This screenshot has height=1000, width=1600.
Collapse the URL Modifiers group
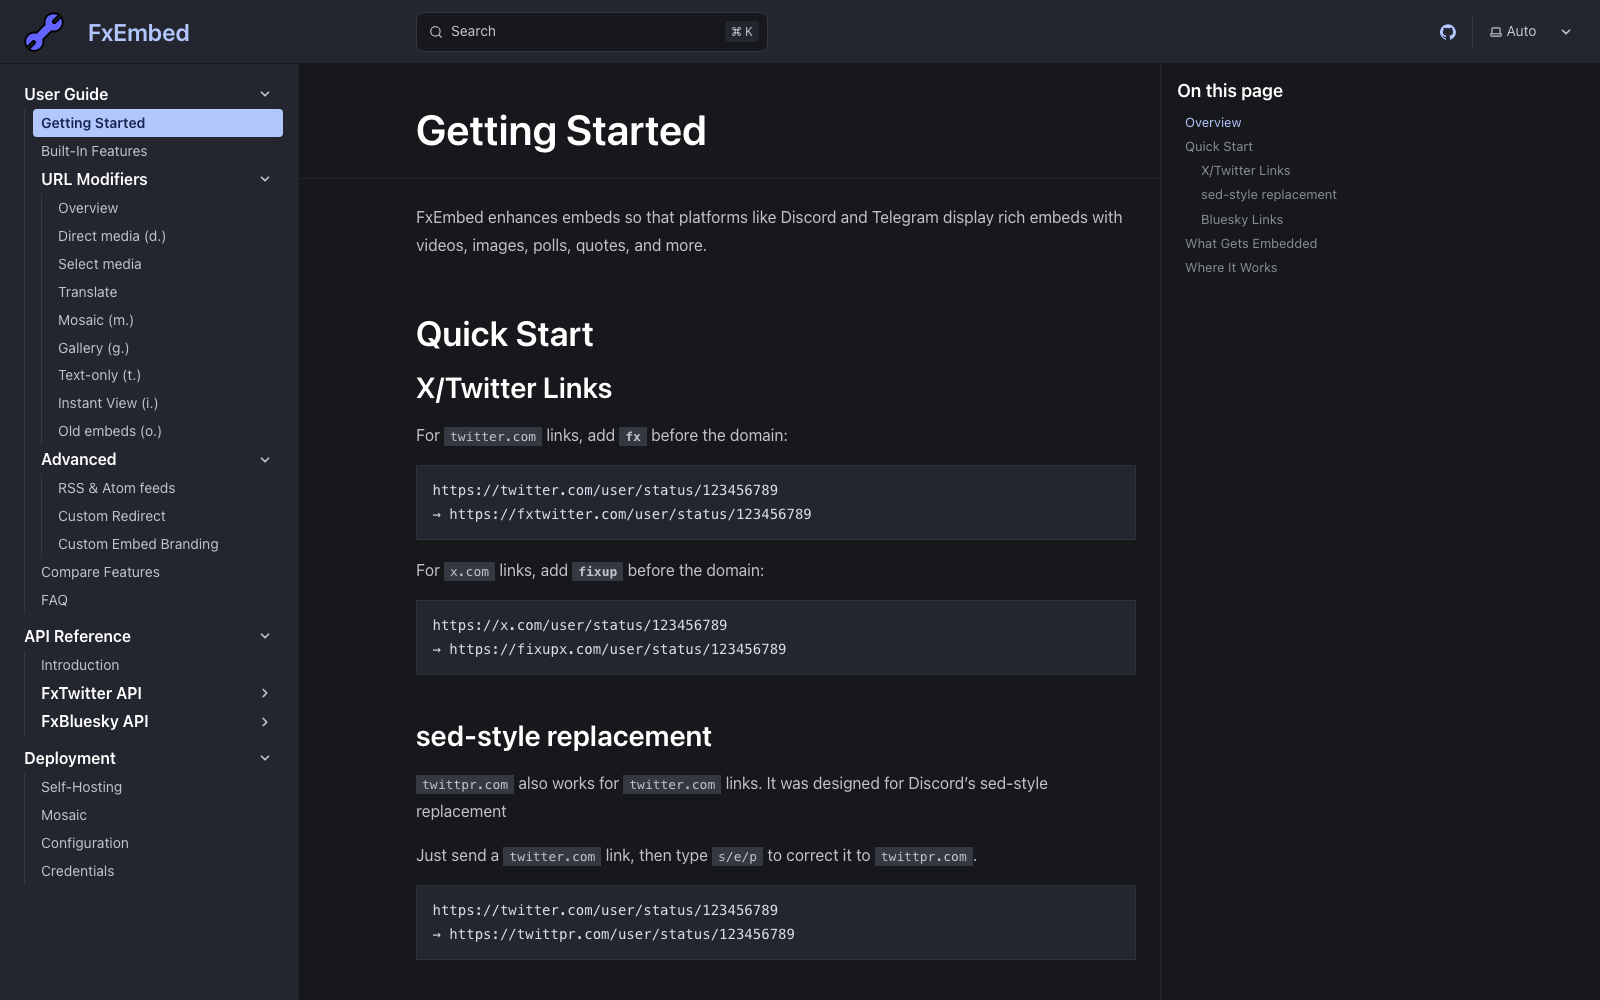[x=265, y=179]
